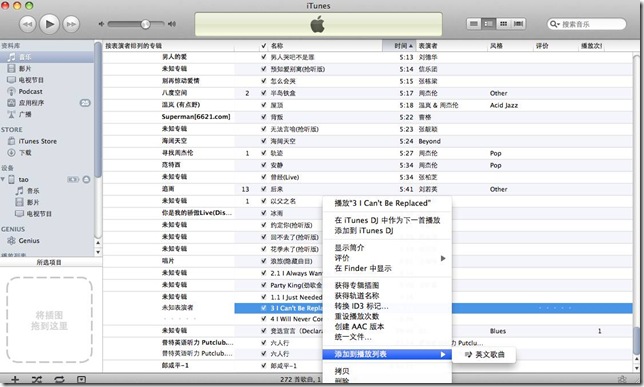644x387 pixels.
Task: Click sidebar scroll down arrow
Action: [98, 251]
